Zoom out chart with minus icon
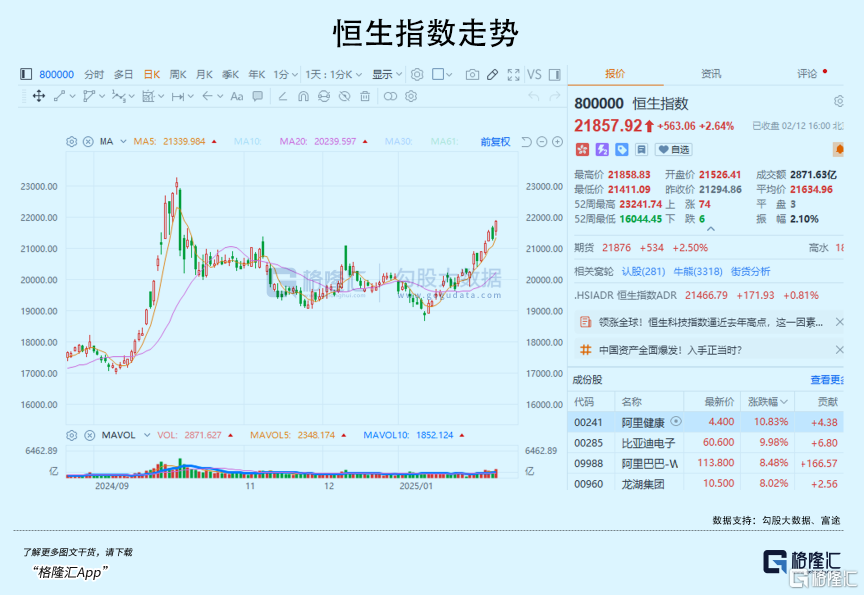This screenshot has height=595, width=864. pyautogui.click(x=542, y=142)
